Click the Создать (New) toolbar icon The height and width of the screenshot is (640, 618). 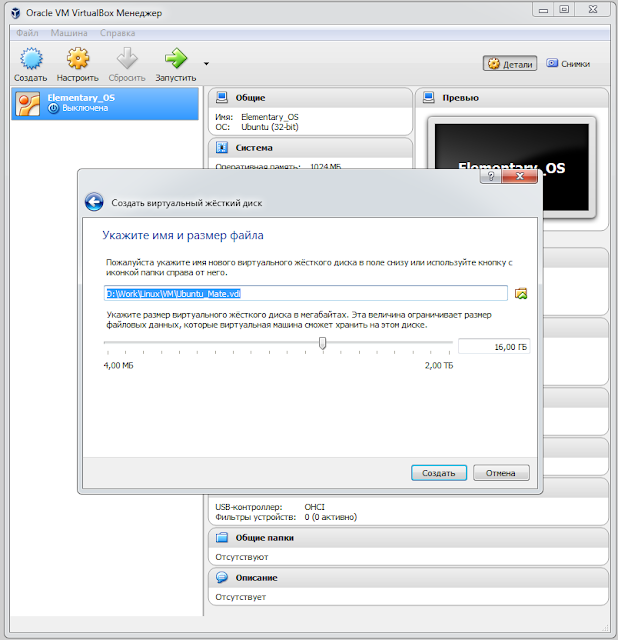point(31,59)
